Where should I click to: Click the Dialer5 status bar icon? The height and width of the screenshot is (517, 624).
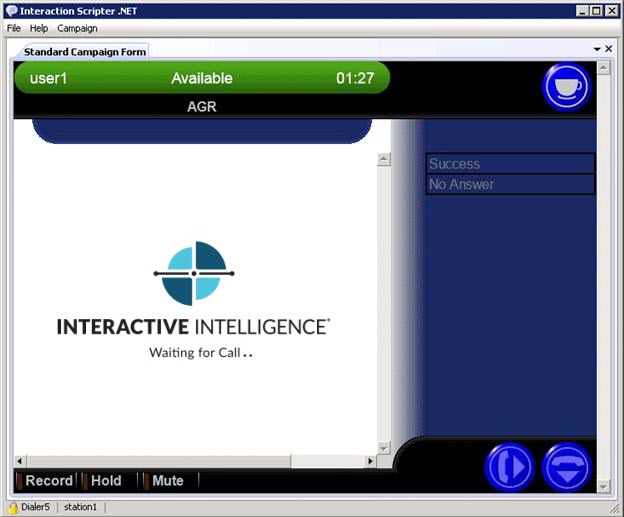click(14, 507)
